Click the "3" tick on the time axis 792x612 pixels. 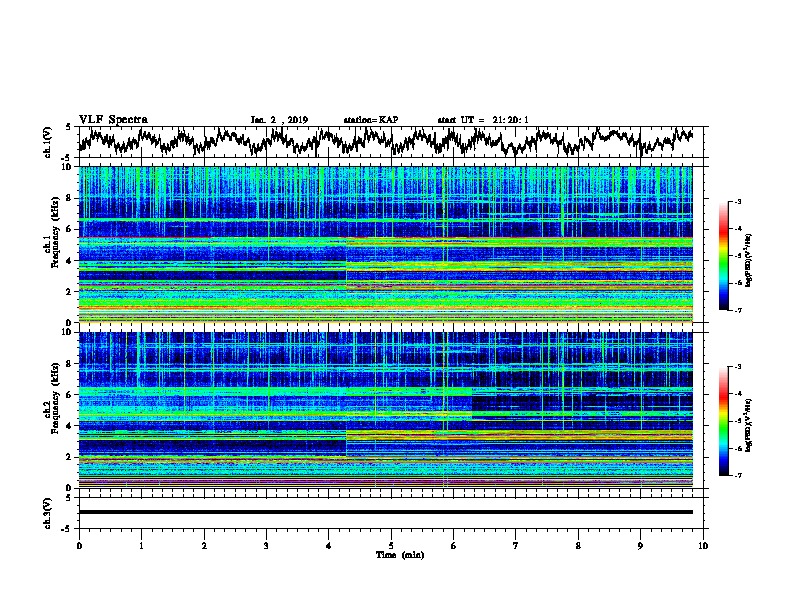(266, 546)
